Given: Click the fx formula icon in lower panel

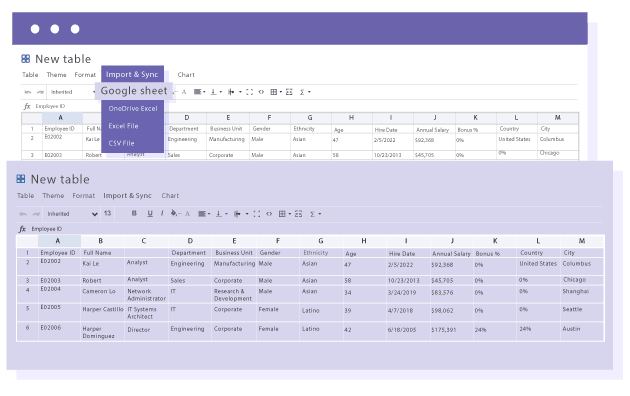Looking at the screenshot, I should tap(22, 229).
